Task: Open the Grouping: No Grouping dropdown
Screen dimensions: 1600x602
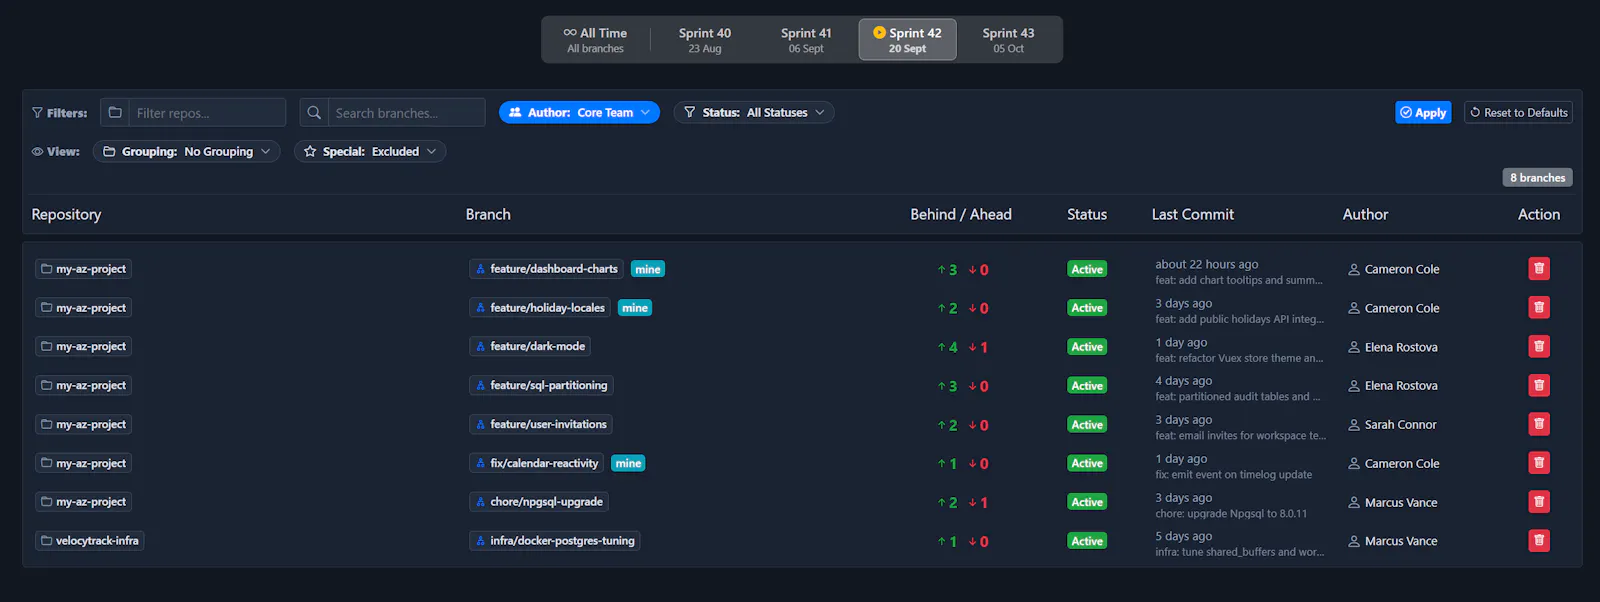Action: [x=187, y=152]
